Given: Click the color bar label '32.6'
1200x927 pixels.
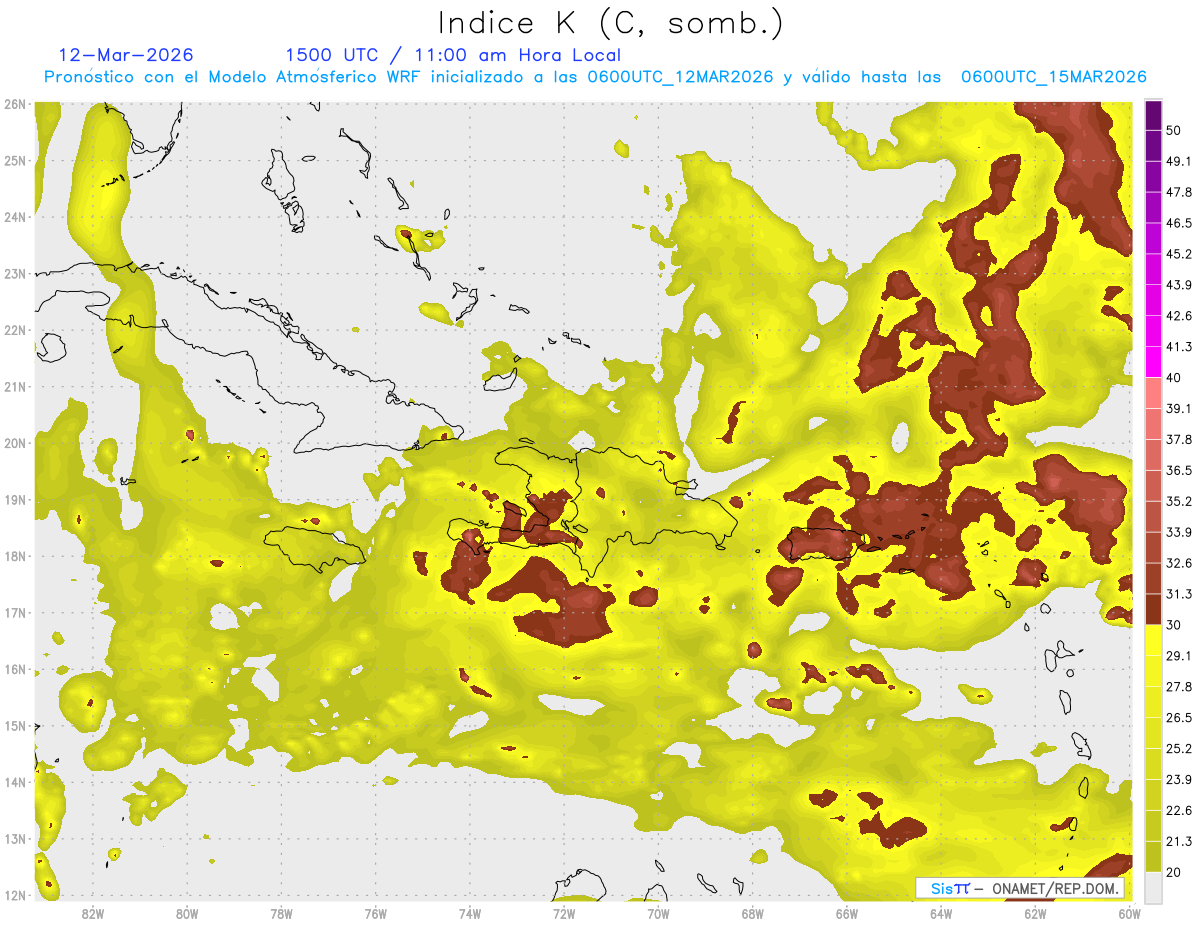Looking at the screenshot, I should [1179, 563].
